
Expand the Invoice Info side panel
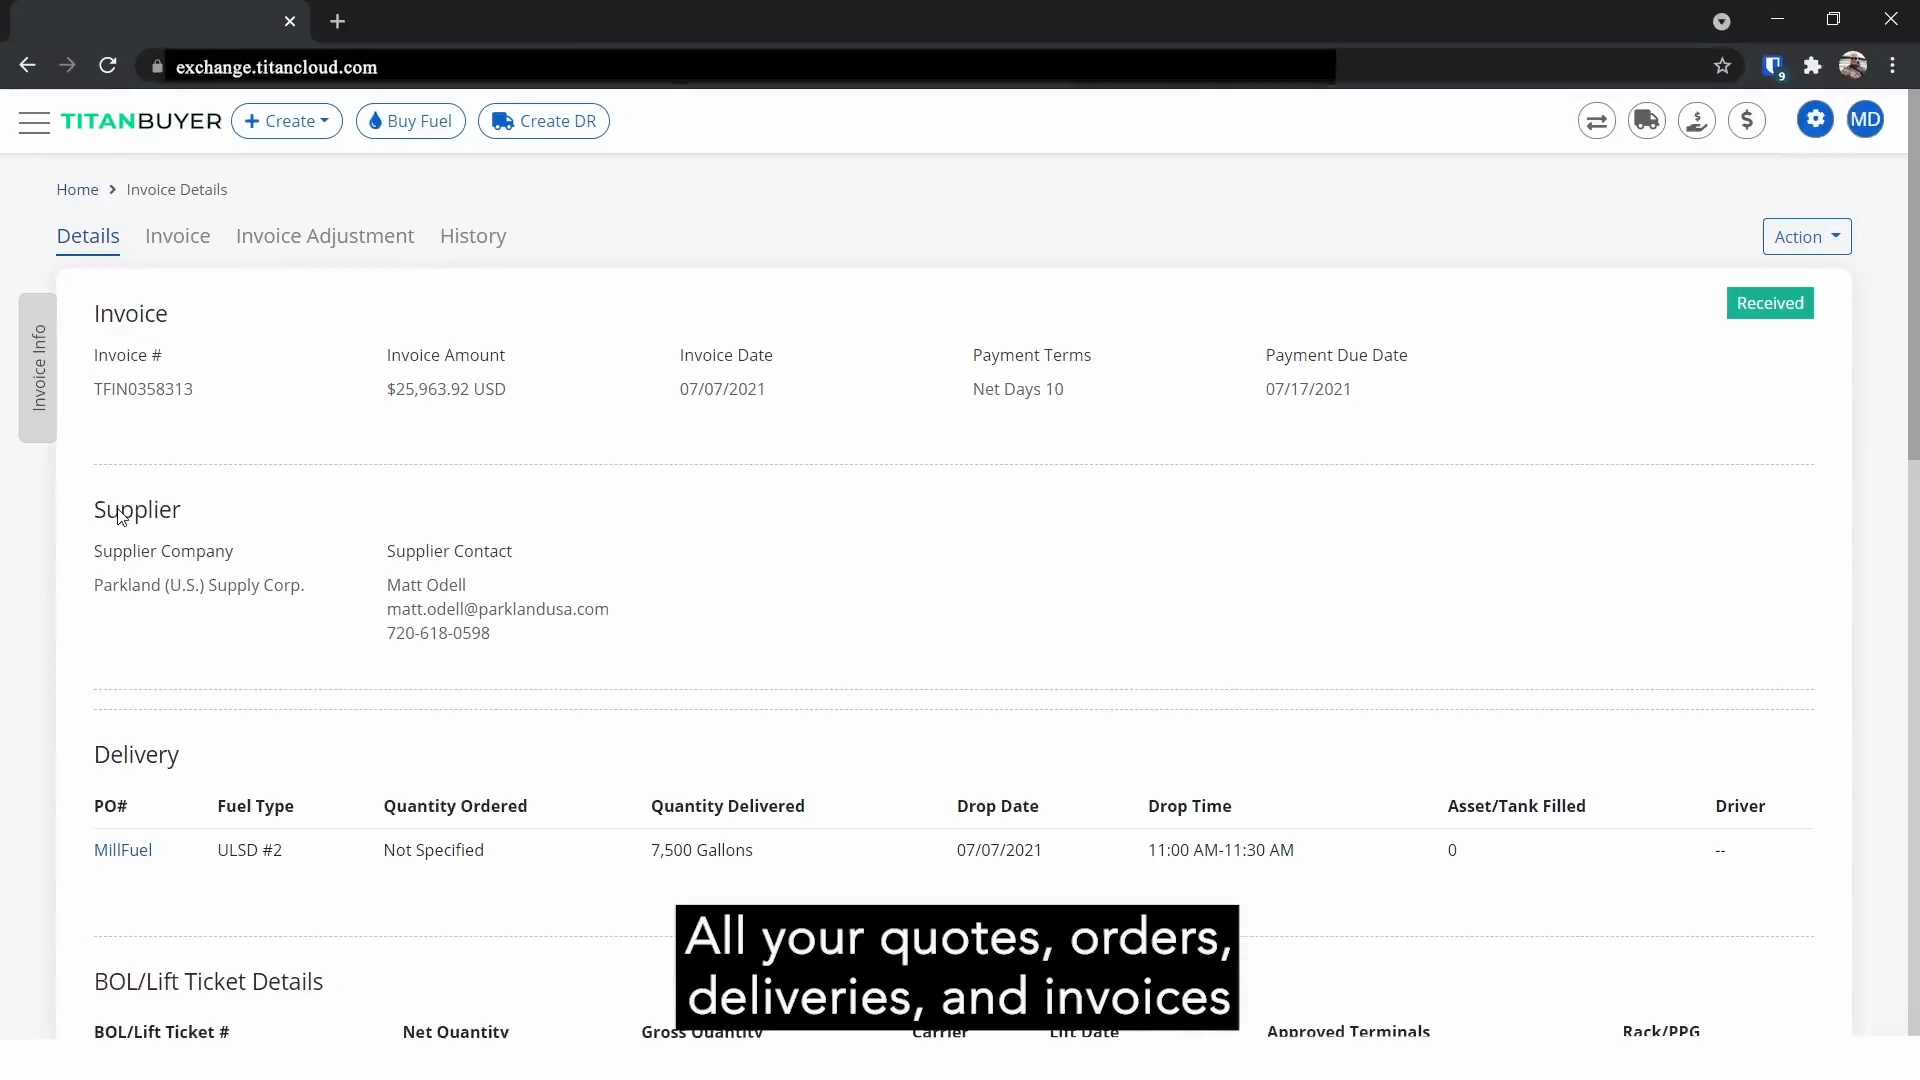(x=37, y=367)
